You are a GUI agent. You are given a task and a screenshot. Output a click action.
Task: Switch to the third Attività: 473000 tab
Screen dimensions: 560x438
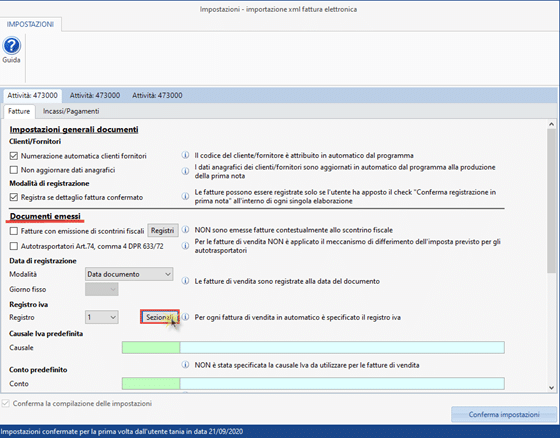(x=157, y=95)
